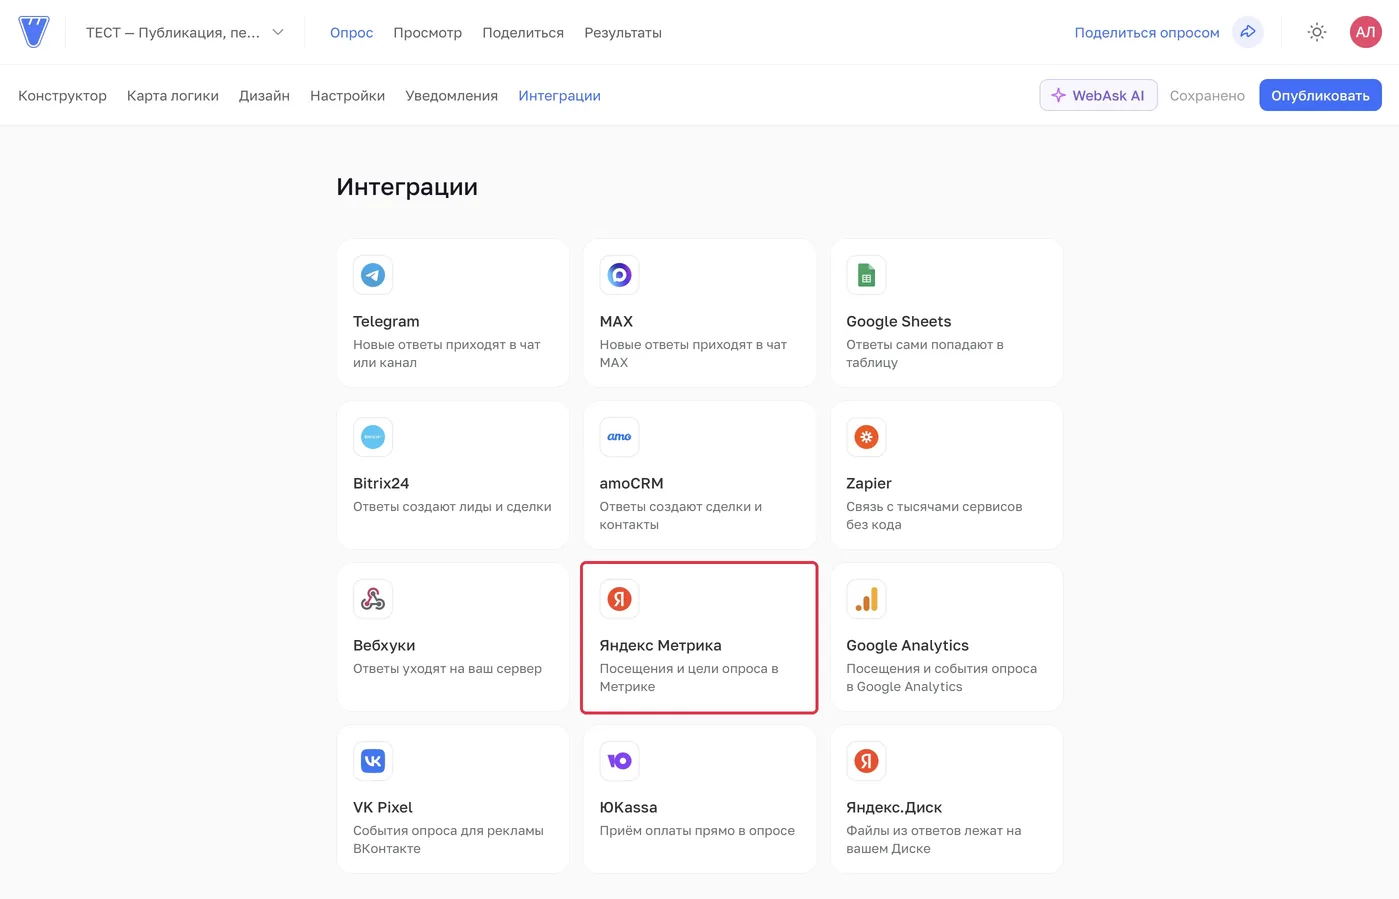Open the Яндекс Метрика icon

pyautogui.click(x=619, y=599)
